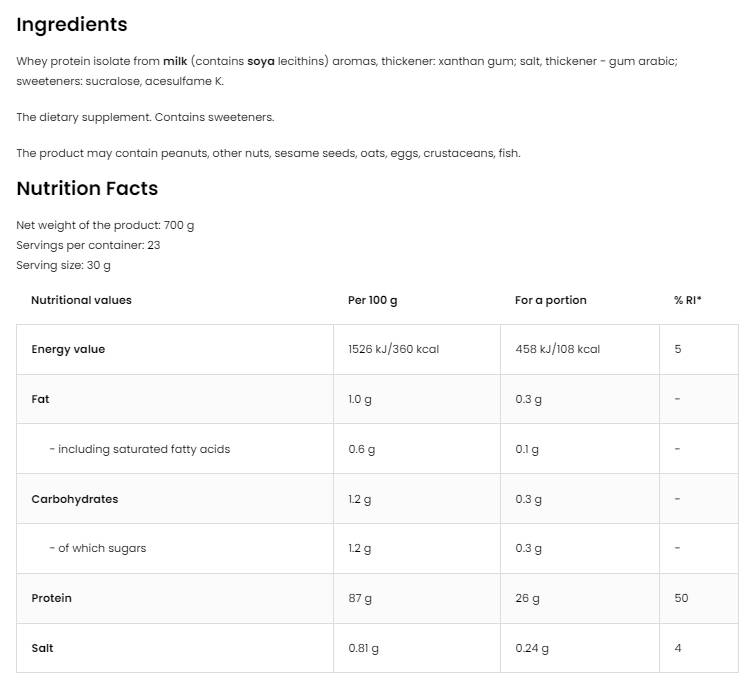
Task: Click the Nutrition Facts heading
Action: (87, 188)
